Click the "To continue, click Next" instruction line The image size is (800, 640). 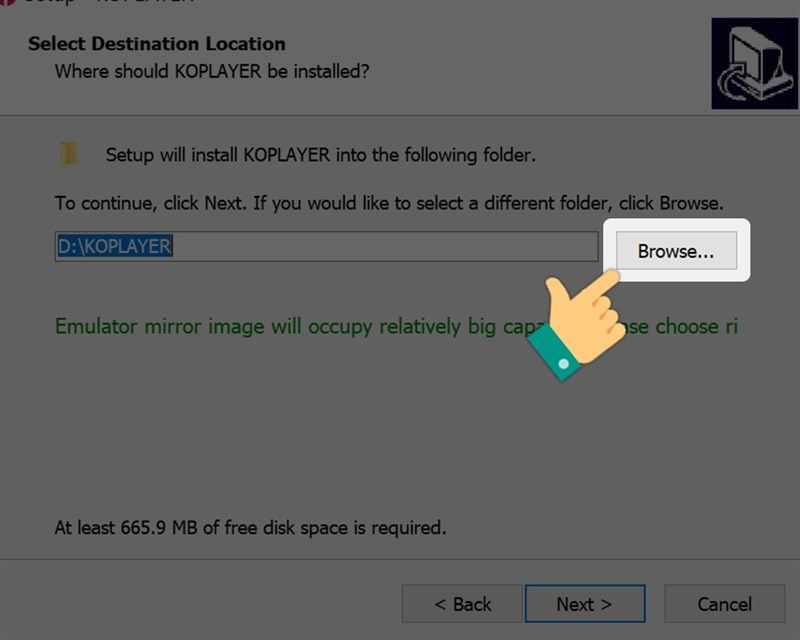[388, 203]
